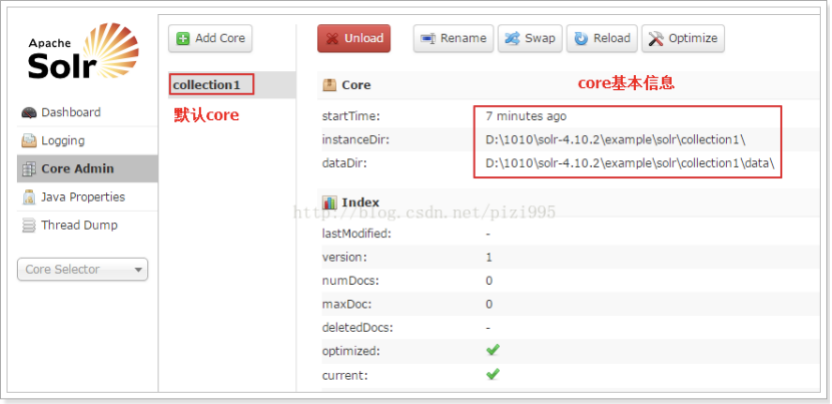Image resolution: width=832 pixels, height=404 pixels.
Task: Click the maxDoc label
Action: pos(347,304)
